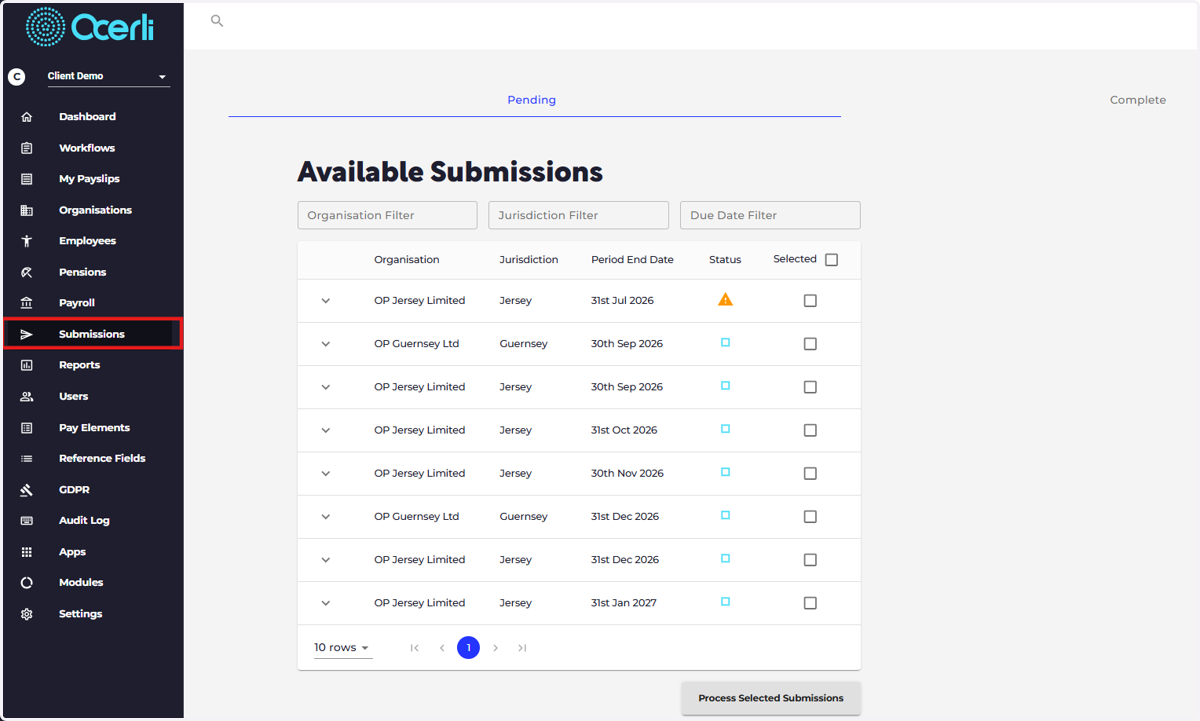Click the Pay Elements list icon
The image size is (1200, 721).
point(27,428)
